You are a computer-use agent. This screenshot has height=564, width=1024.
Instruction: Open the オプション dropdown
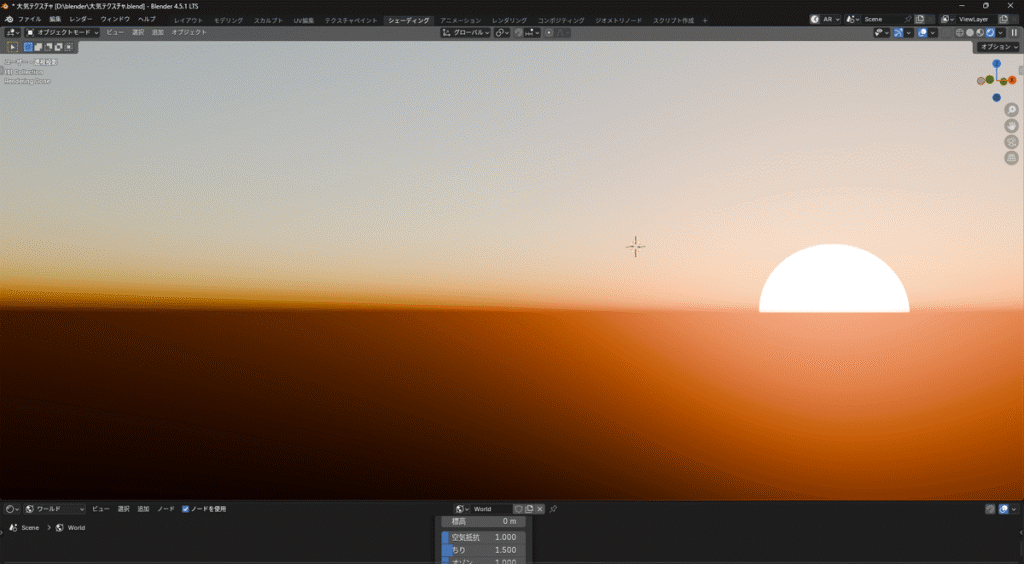[999, 47]
